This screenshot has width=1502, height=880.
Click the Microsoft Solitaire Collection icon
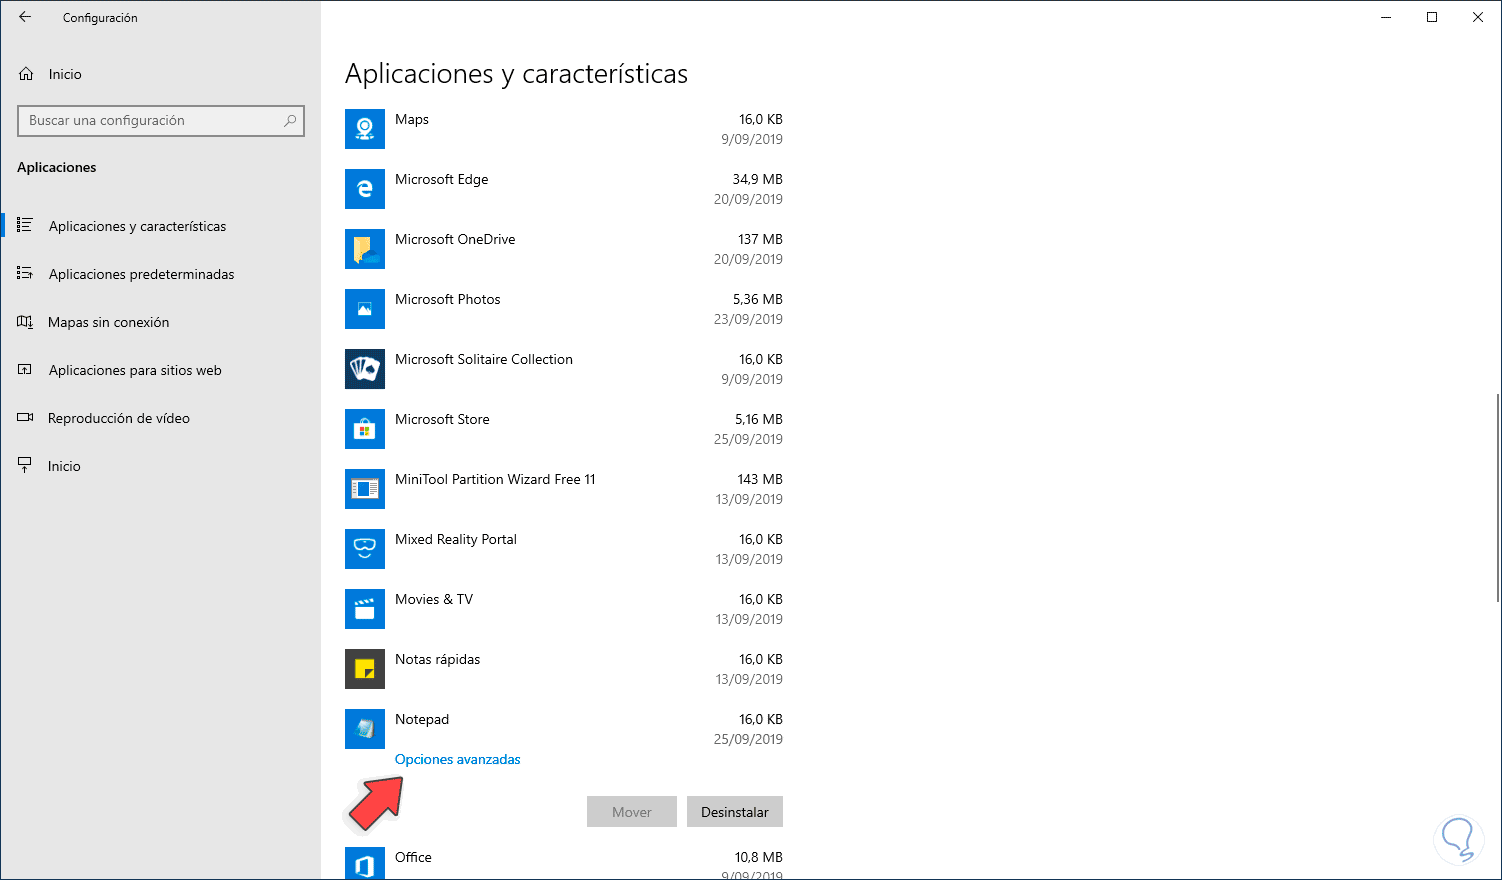point(365,369)
